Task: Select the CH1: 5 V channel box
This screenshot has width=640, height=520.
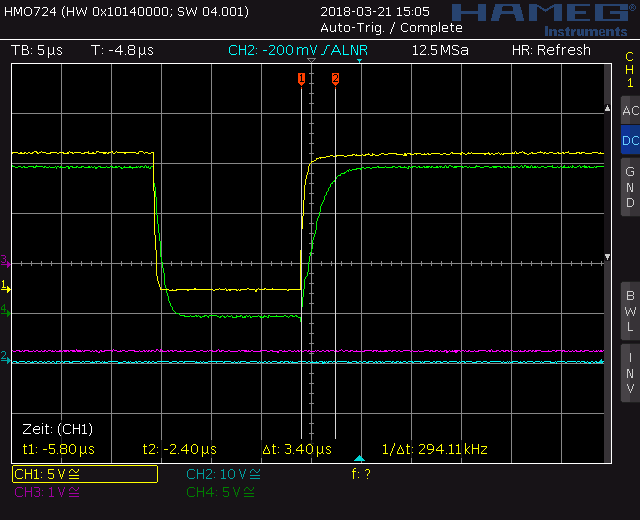Action: (x=85, y=474)
